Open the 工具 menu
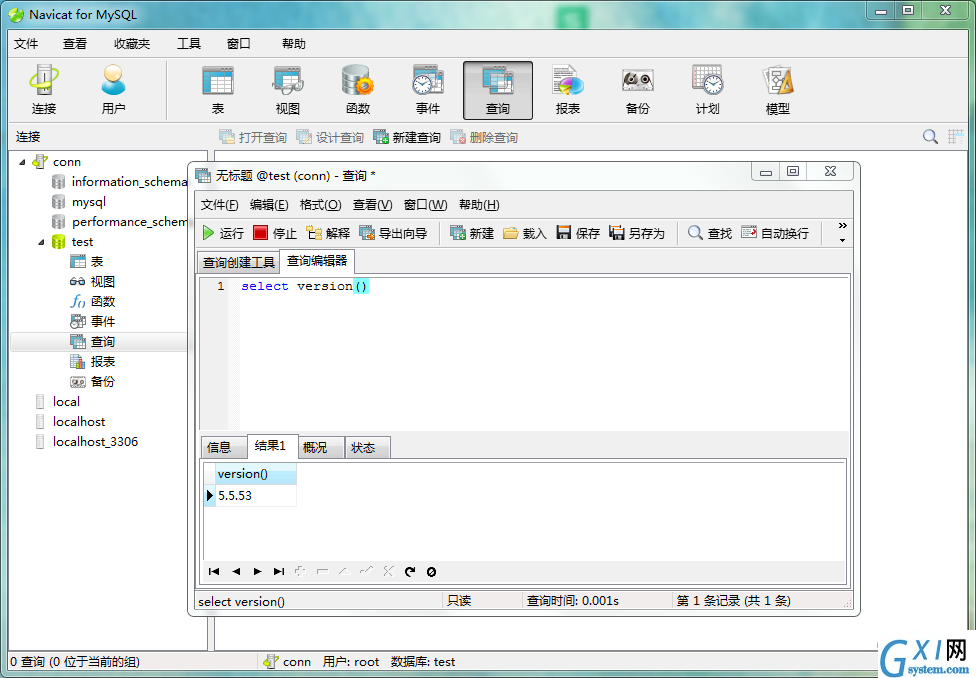This screenshot has width=976, height=678. point(189,44)
